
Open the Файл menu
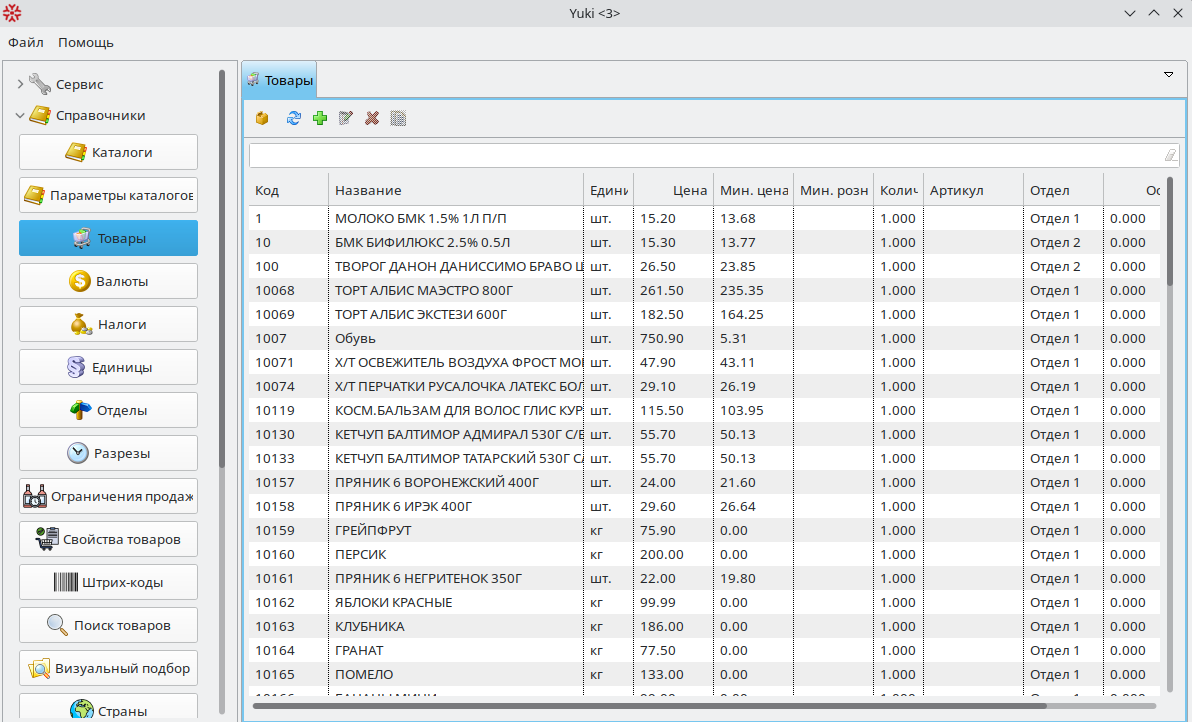tap(26, 42)
